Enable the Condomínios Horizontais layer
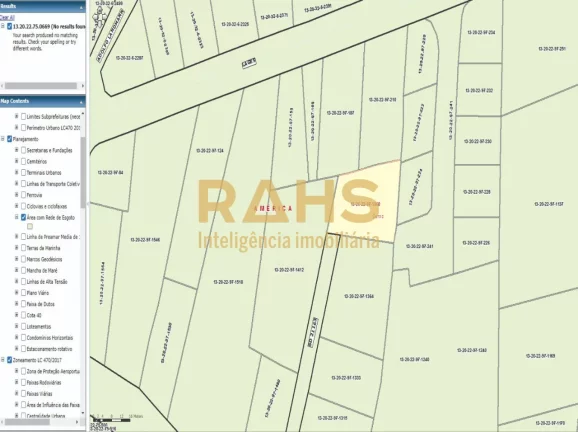 point(24,338)
